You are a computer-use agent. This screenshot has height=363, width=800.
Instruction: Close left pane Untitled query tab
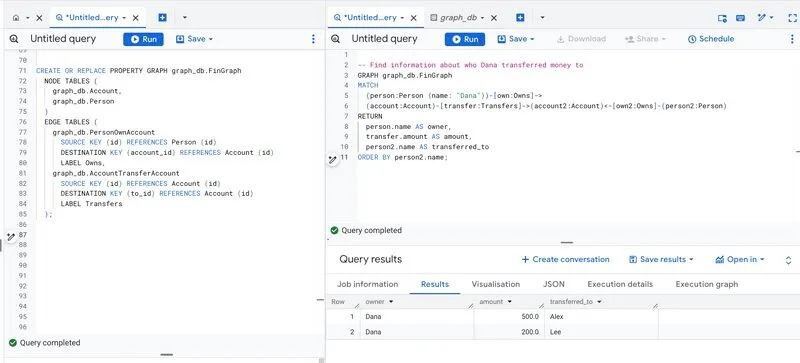click(136, 18)
